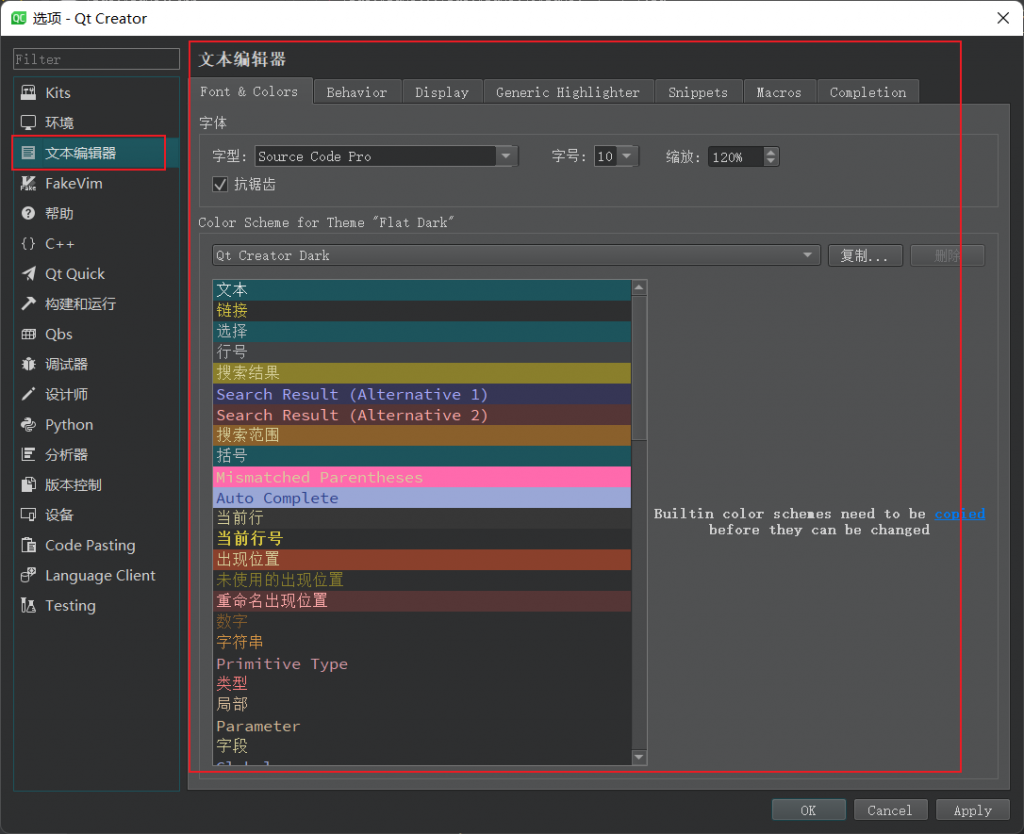Image resolution: width=1024 pixels, height=834 pixels.
Task: Click the 删除 delete scheme button
Action: (947, 255)
